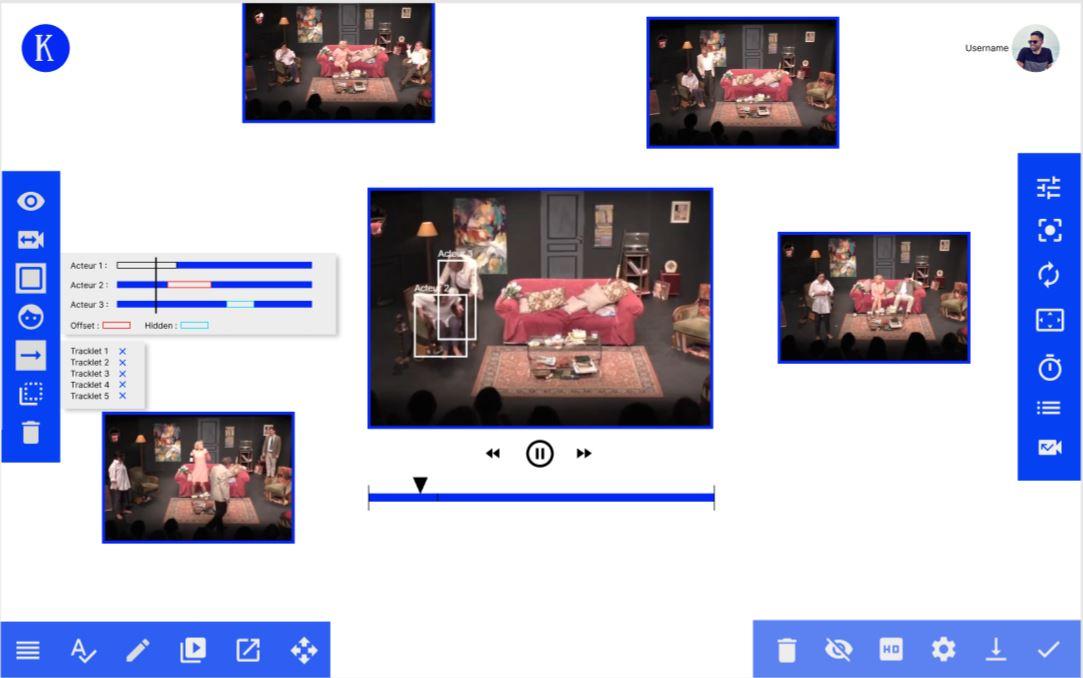This screenshot has width=1083, height=678.
Task: Click the fast-forward button
Action: click(x=584, y=454)
